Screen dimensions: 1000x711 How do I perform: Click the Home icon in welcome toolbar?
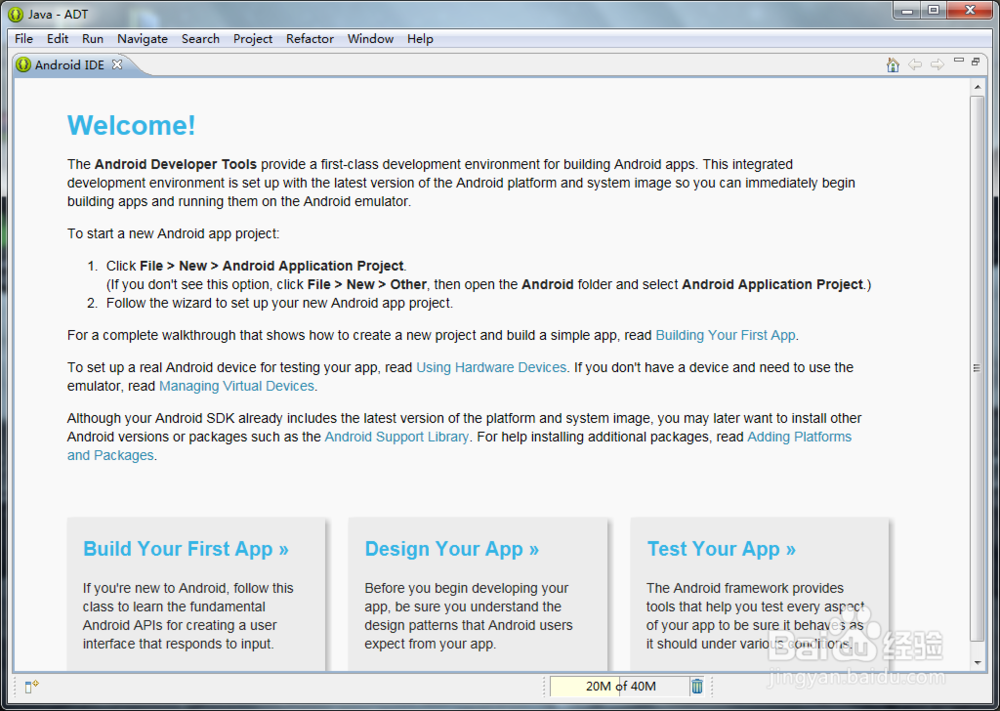click(x=893, y=65)
